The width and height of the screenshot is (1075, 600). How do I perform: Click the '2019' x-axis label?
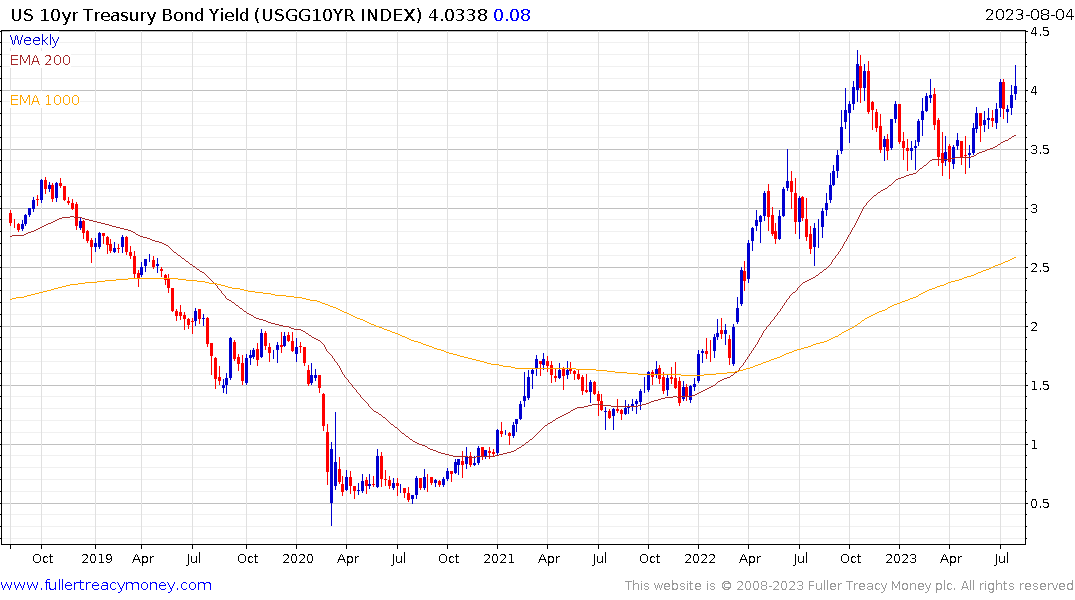coord(97,559)
